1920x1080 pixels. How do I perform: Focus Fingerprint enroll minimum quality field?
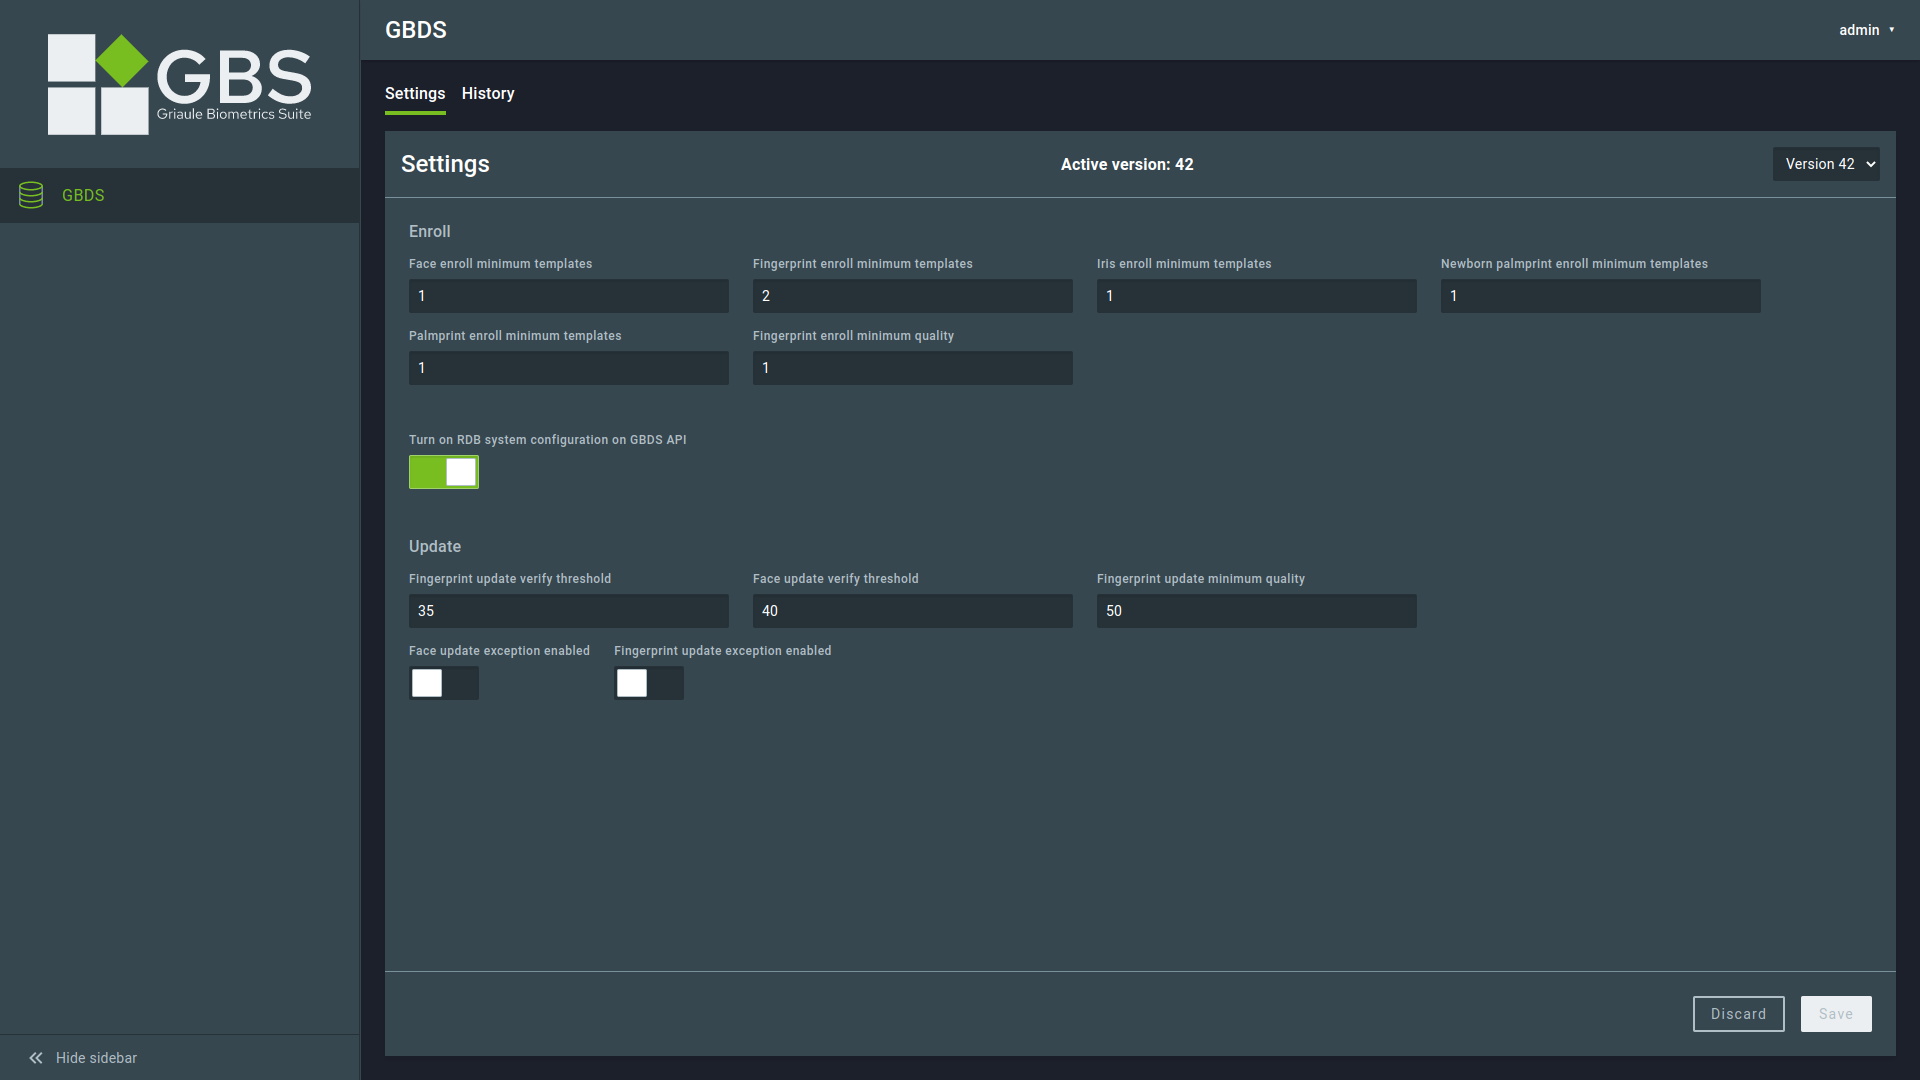(x=913, y=368)
